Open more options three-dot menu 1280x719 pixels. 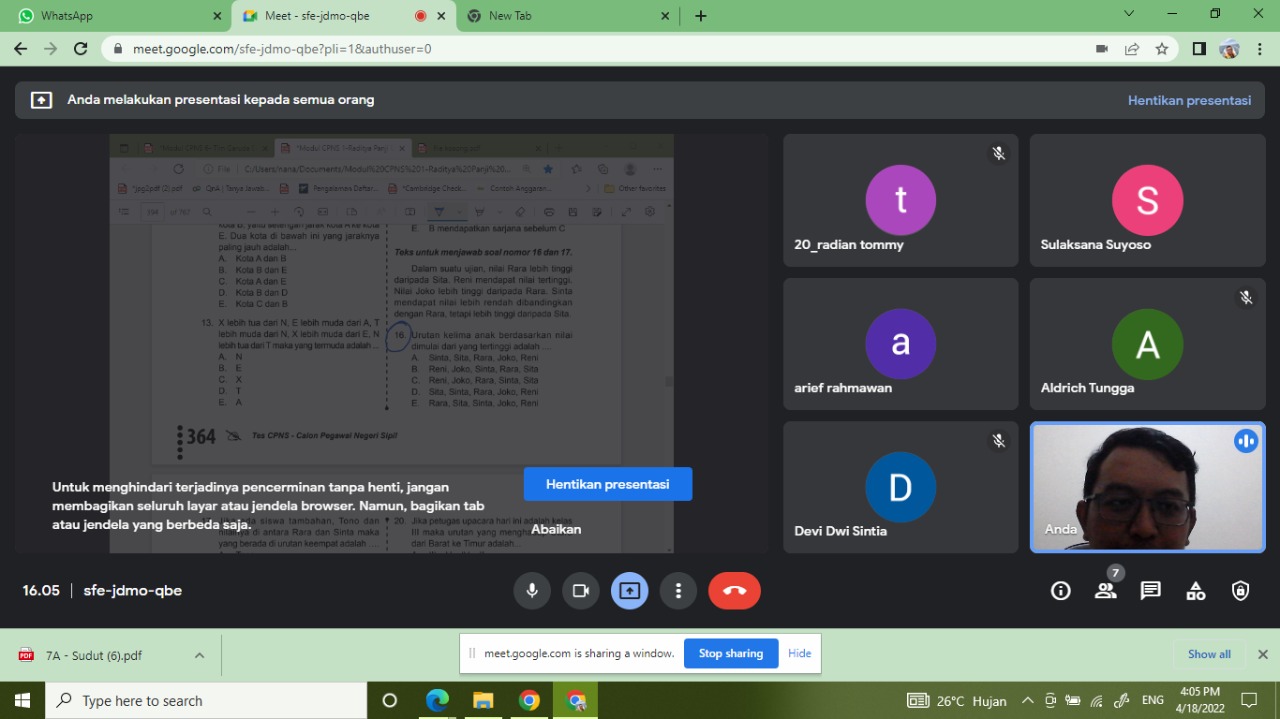(x=678, y=591)
